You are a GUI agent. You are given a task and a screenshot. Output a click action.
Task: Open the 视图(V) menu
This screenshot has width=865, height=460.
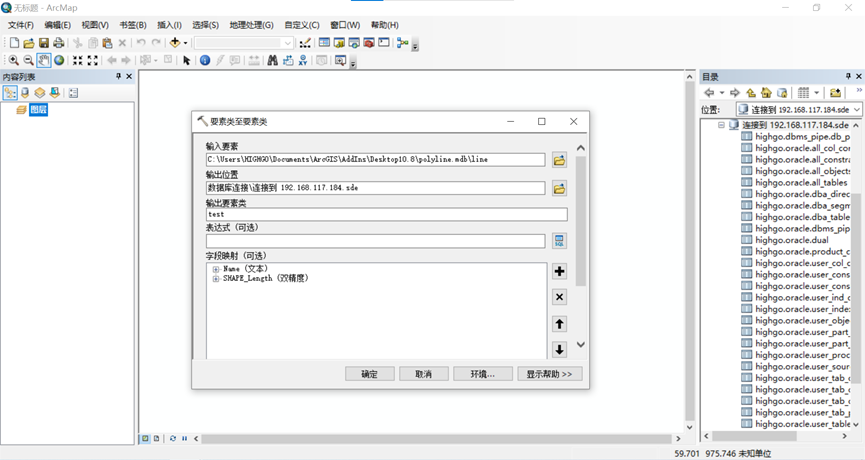(x=95, y=25)
